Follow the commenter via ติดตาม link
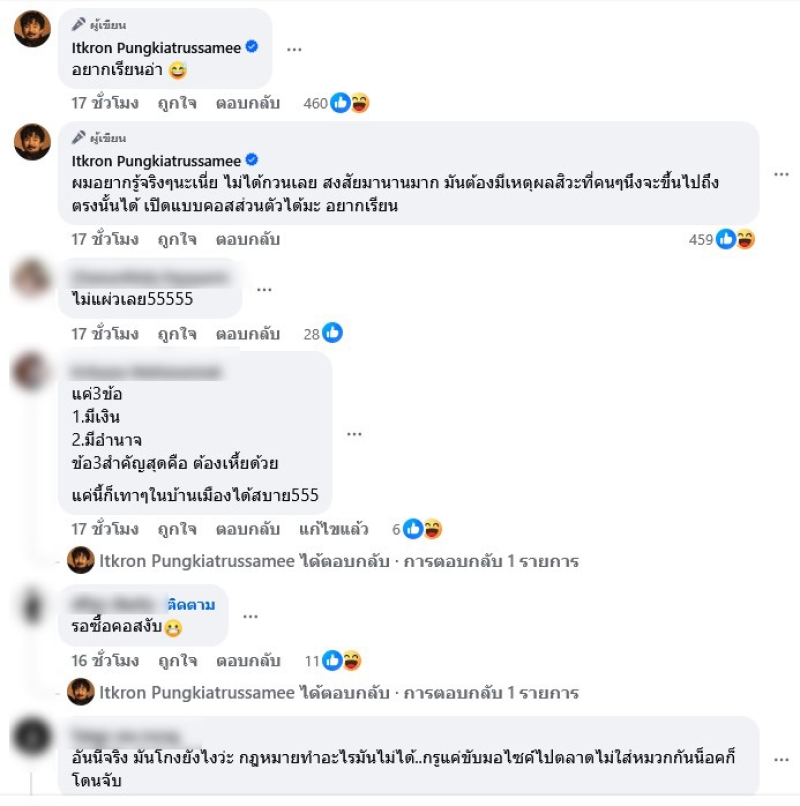This screenshot has height=806, width=800. pyautogui.click(x=191, y=605)
